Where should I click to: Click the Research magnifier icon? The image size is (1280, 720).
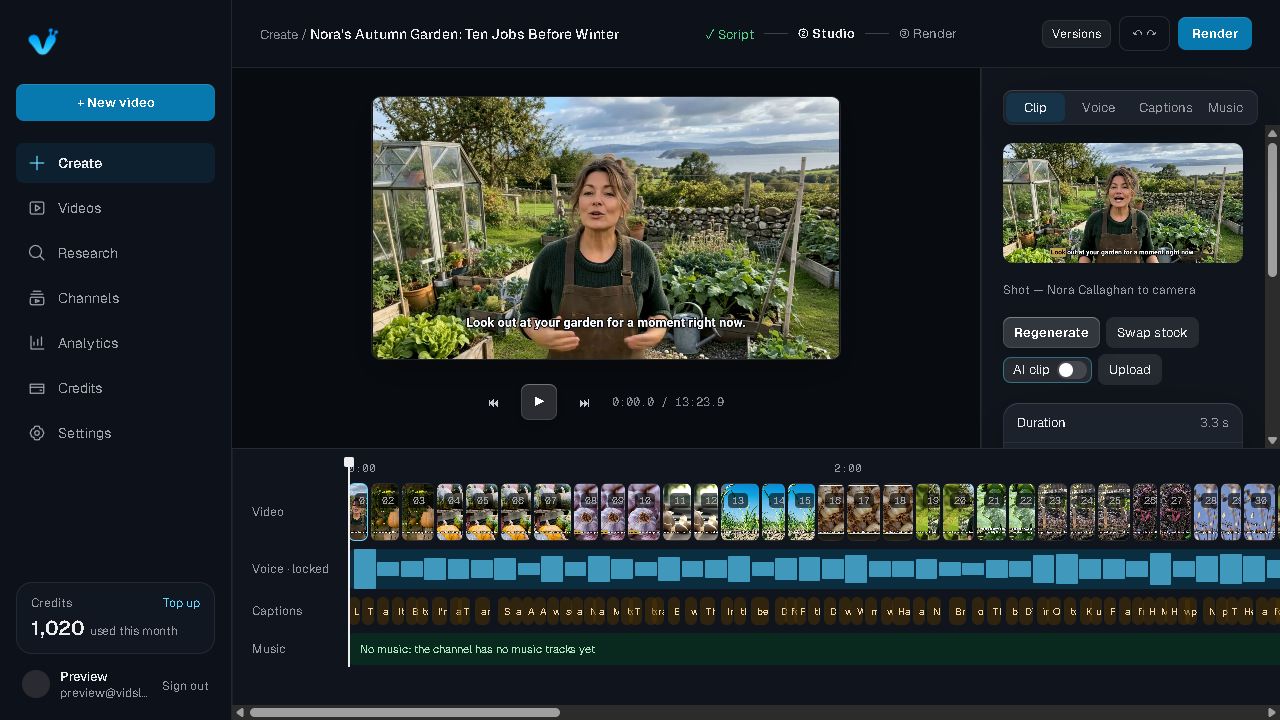click(x=37, y=253)
